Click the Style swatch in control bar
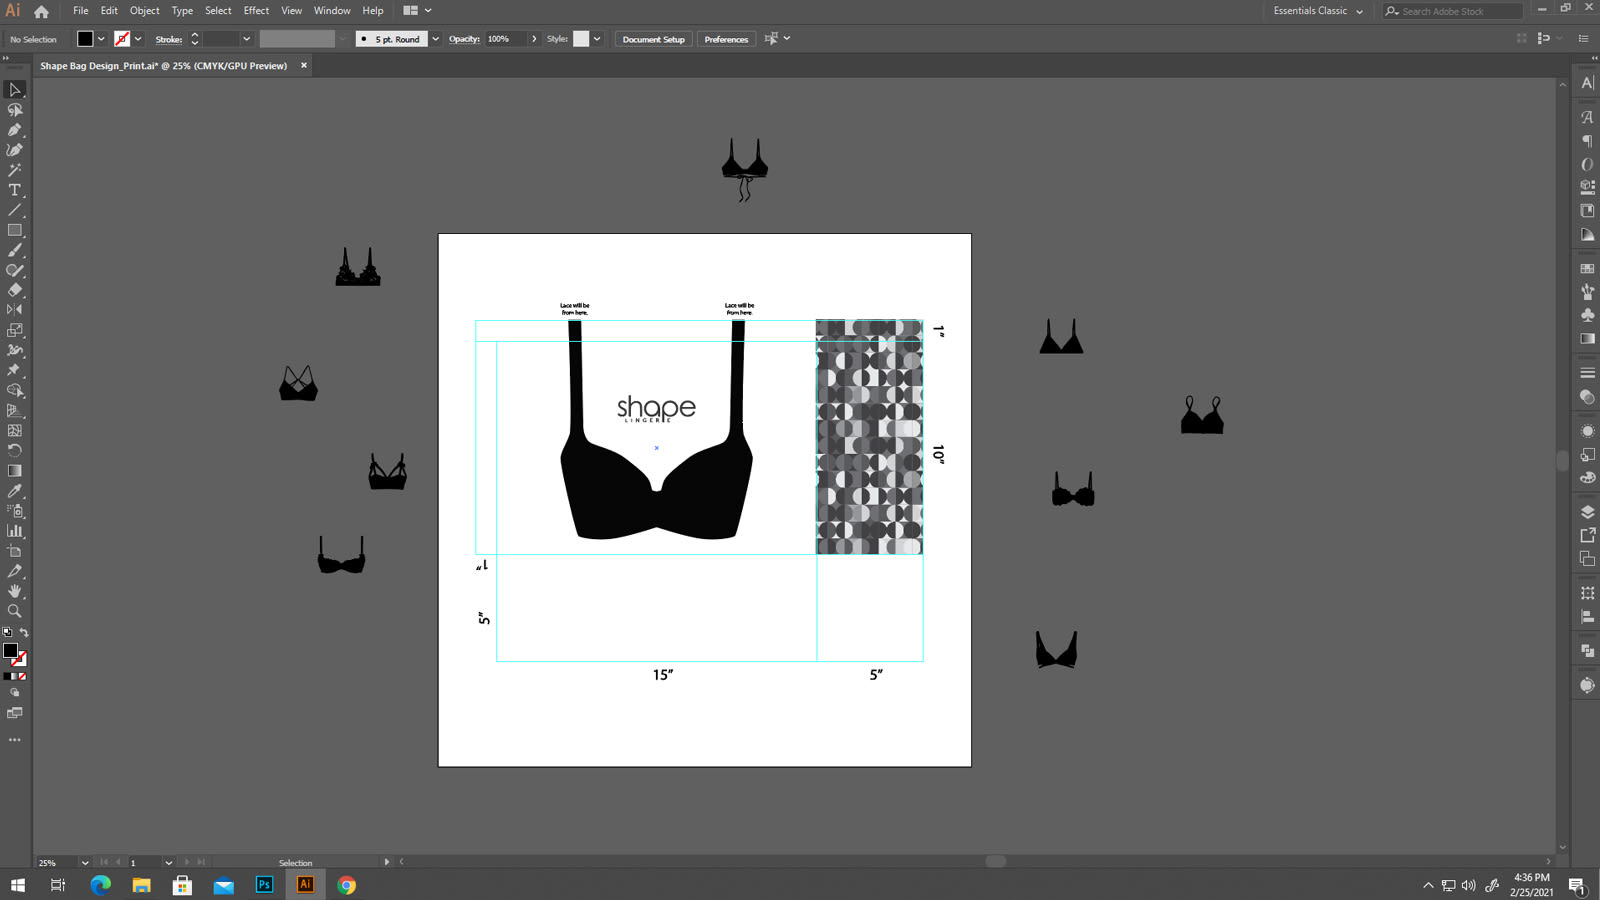1600x900 pixels. coord(581,39)
